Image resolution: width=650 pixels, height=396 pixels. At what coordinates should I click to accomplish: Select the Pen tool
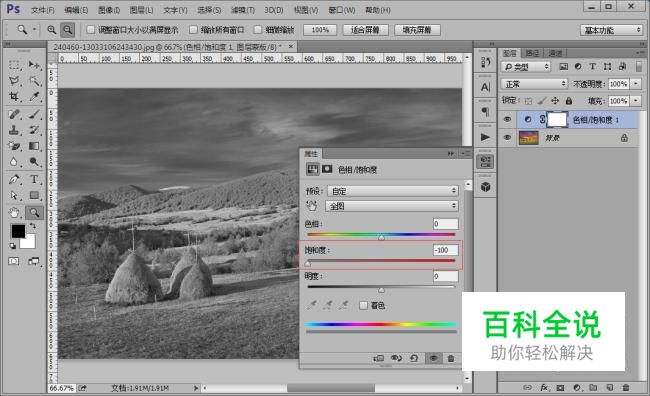click(x=14, y=179)
